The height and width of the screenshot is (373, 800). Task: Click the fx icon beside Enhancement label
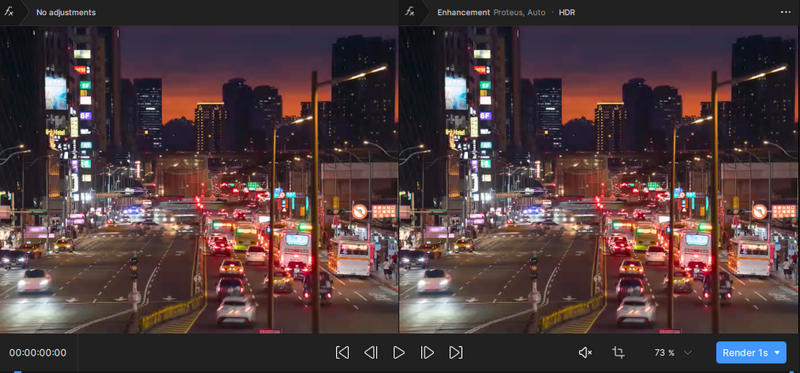[x=410, y=12]
